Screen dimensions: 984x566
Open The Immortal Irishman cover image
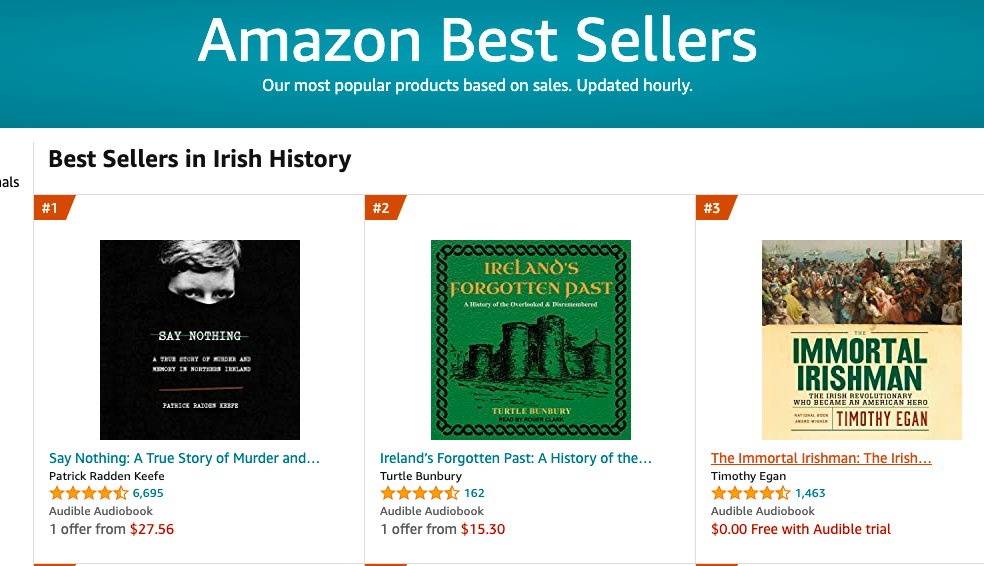pyautogui.click(x=862, y=340)
